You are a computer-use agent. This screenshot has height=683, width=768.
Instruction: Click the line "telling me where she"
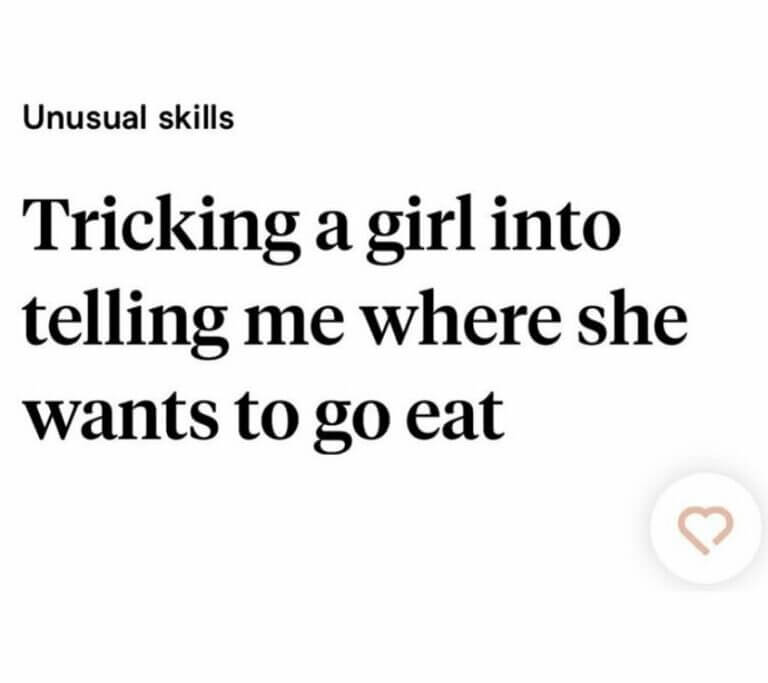pos(355,320)
